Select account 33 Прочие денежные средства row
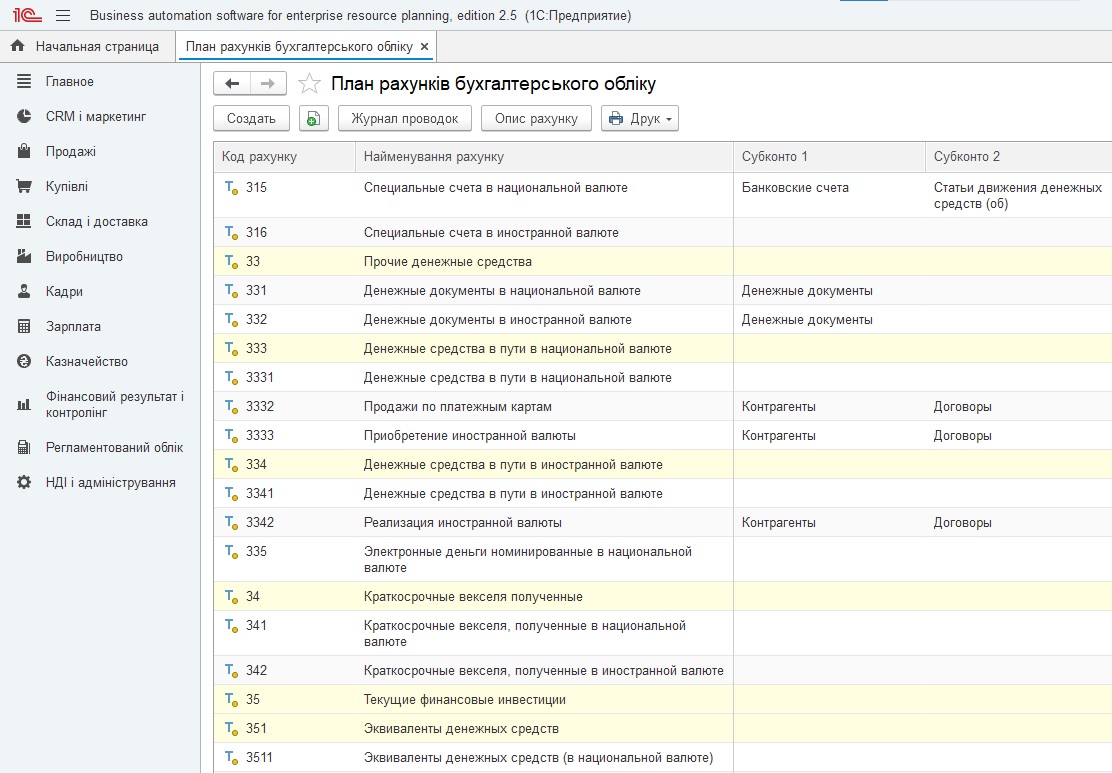This screenshot has width=1112, height=773. click(447, 262)
